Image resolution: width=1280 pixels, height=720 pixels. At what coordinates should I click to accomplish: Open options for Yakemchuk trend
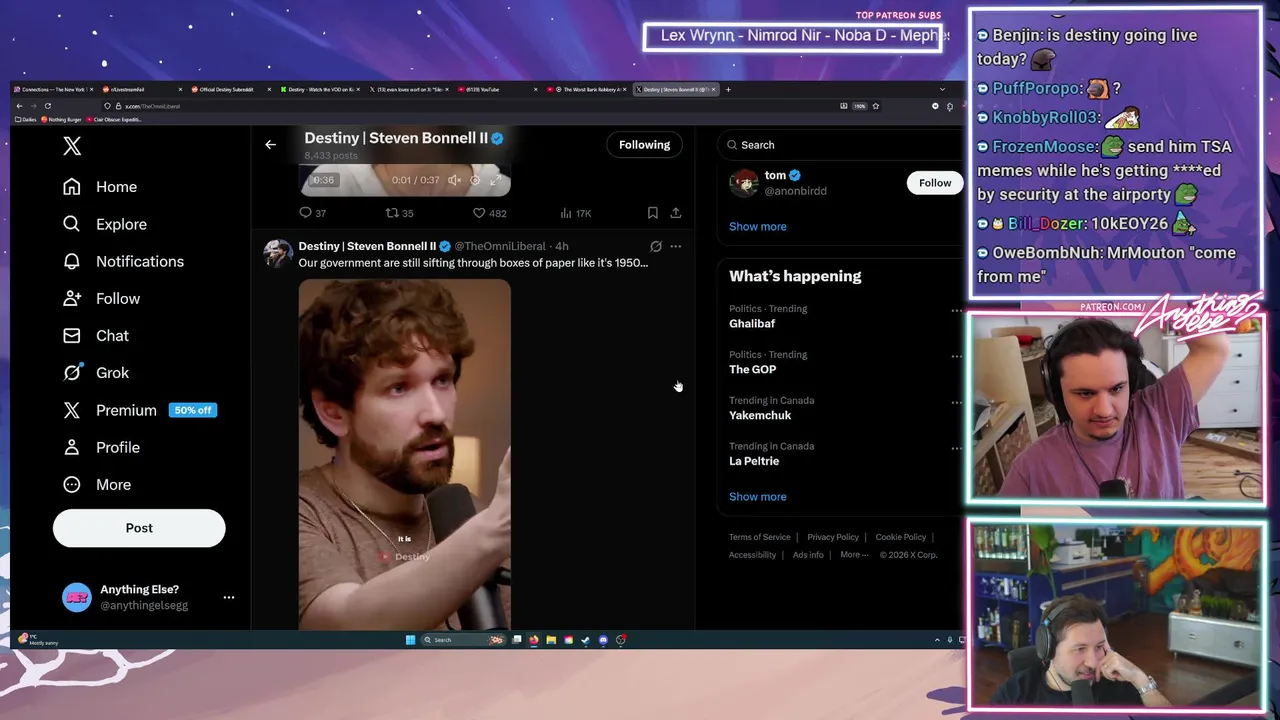(956, 402)
